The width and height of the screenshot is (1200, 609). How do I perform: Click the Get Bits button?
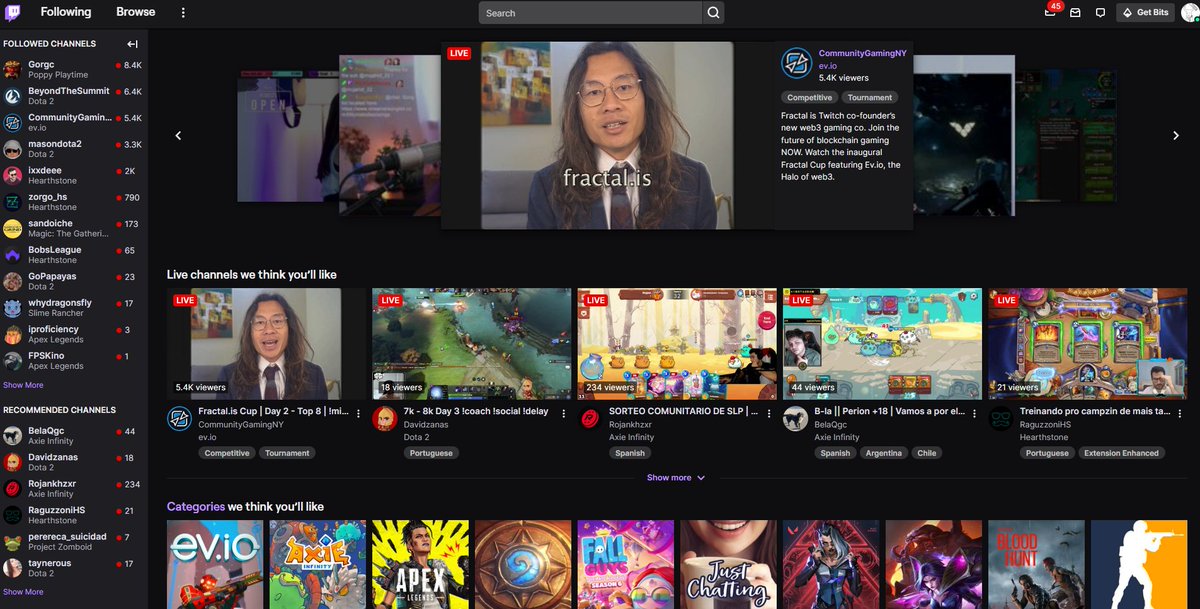[1145, 13]
